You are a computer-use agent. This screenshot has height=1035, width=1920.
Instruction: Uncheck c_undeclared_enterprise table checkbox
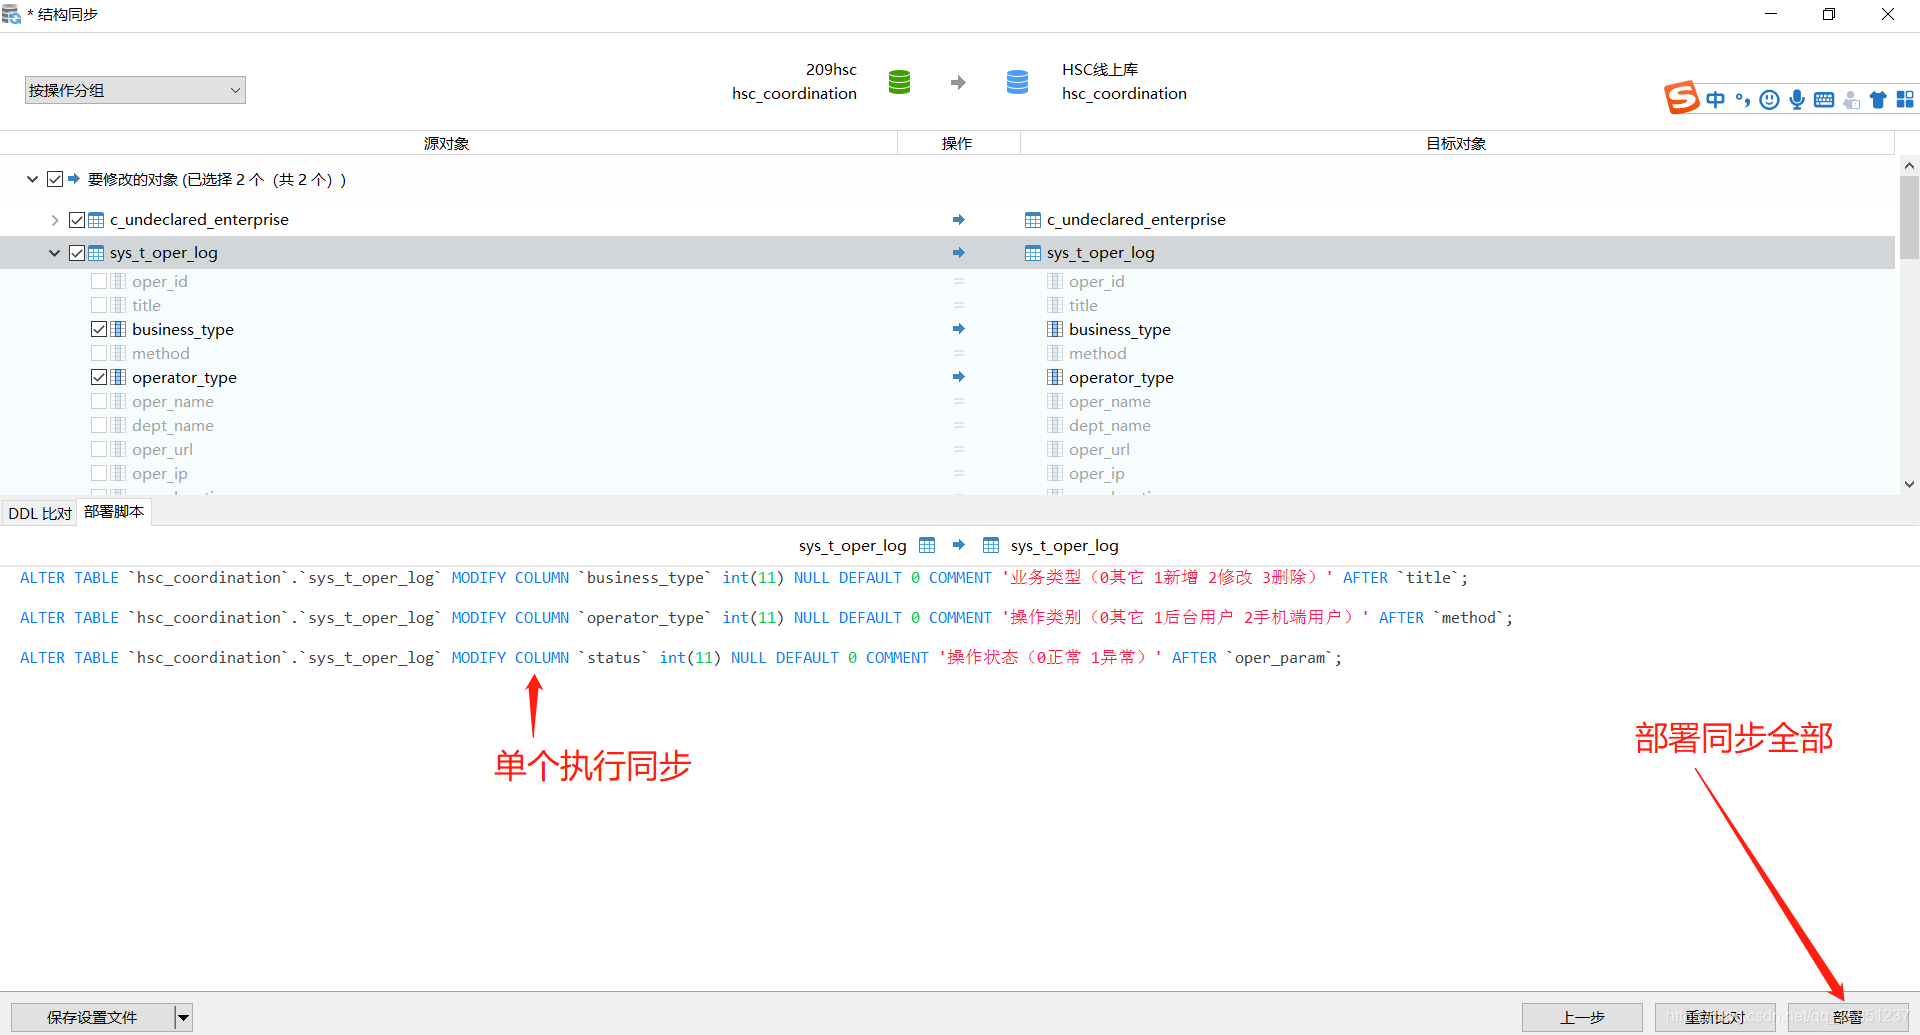(77, 220)
